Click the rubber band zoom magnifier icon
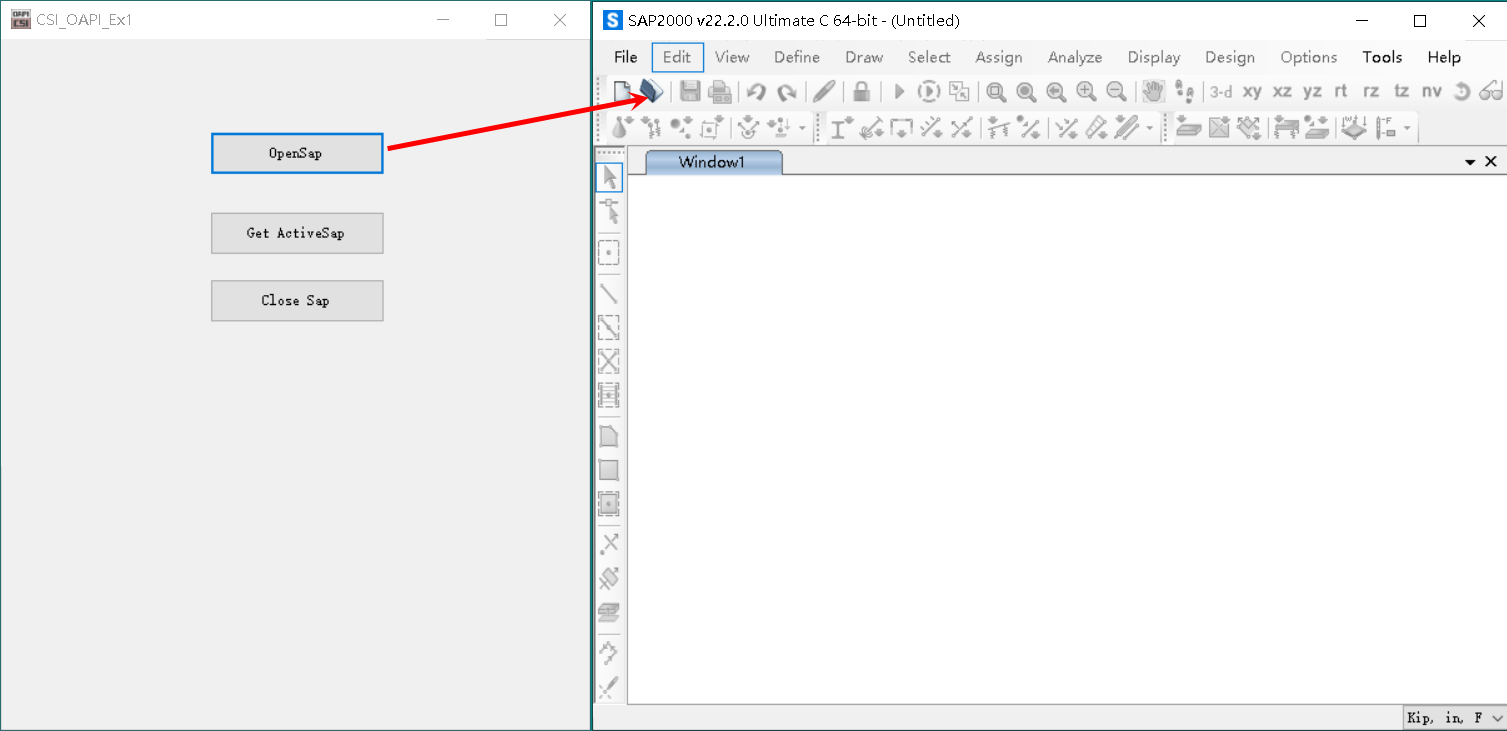 click(x=996, y=92)
